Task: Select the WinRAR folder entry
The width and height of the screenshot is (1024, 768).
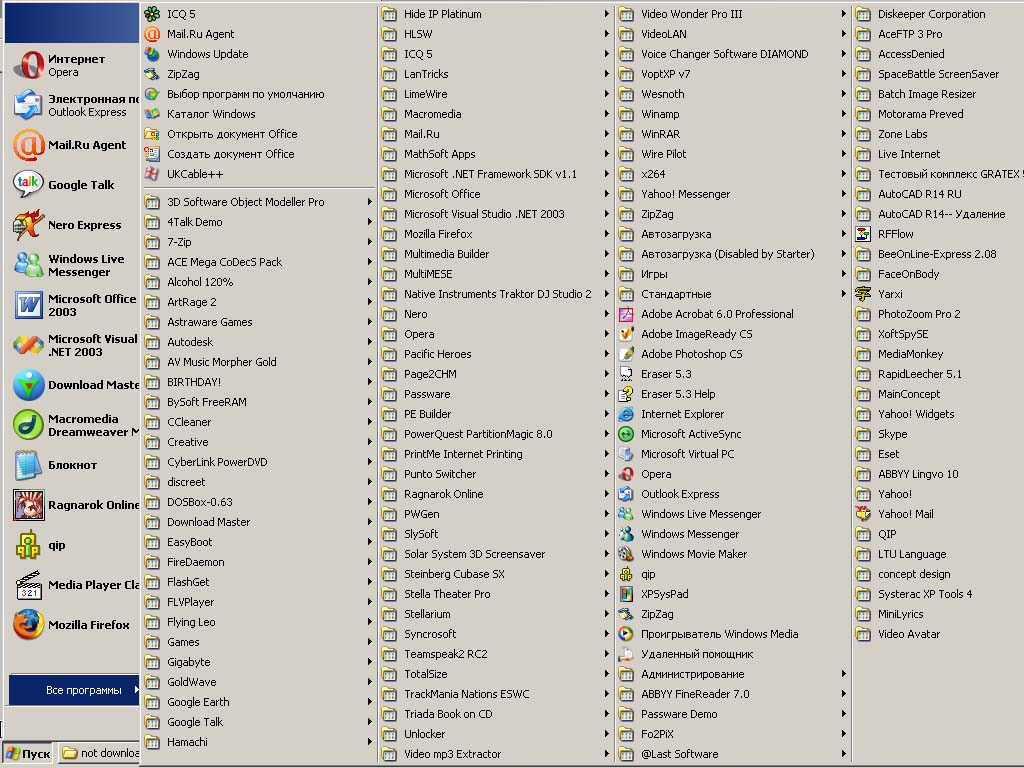Action: point(733,134)
